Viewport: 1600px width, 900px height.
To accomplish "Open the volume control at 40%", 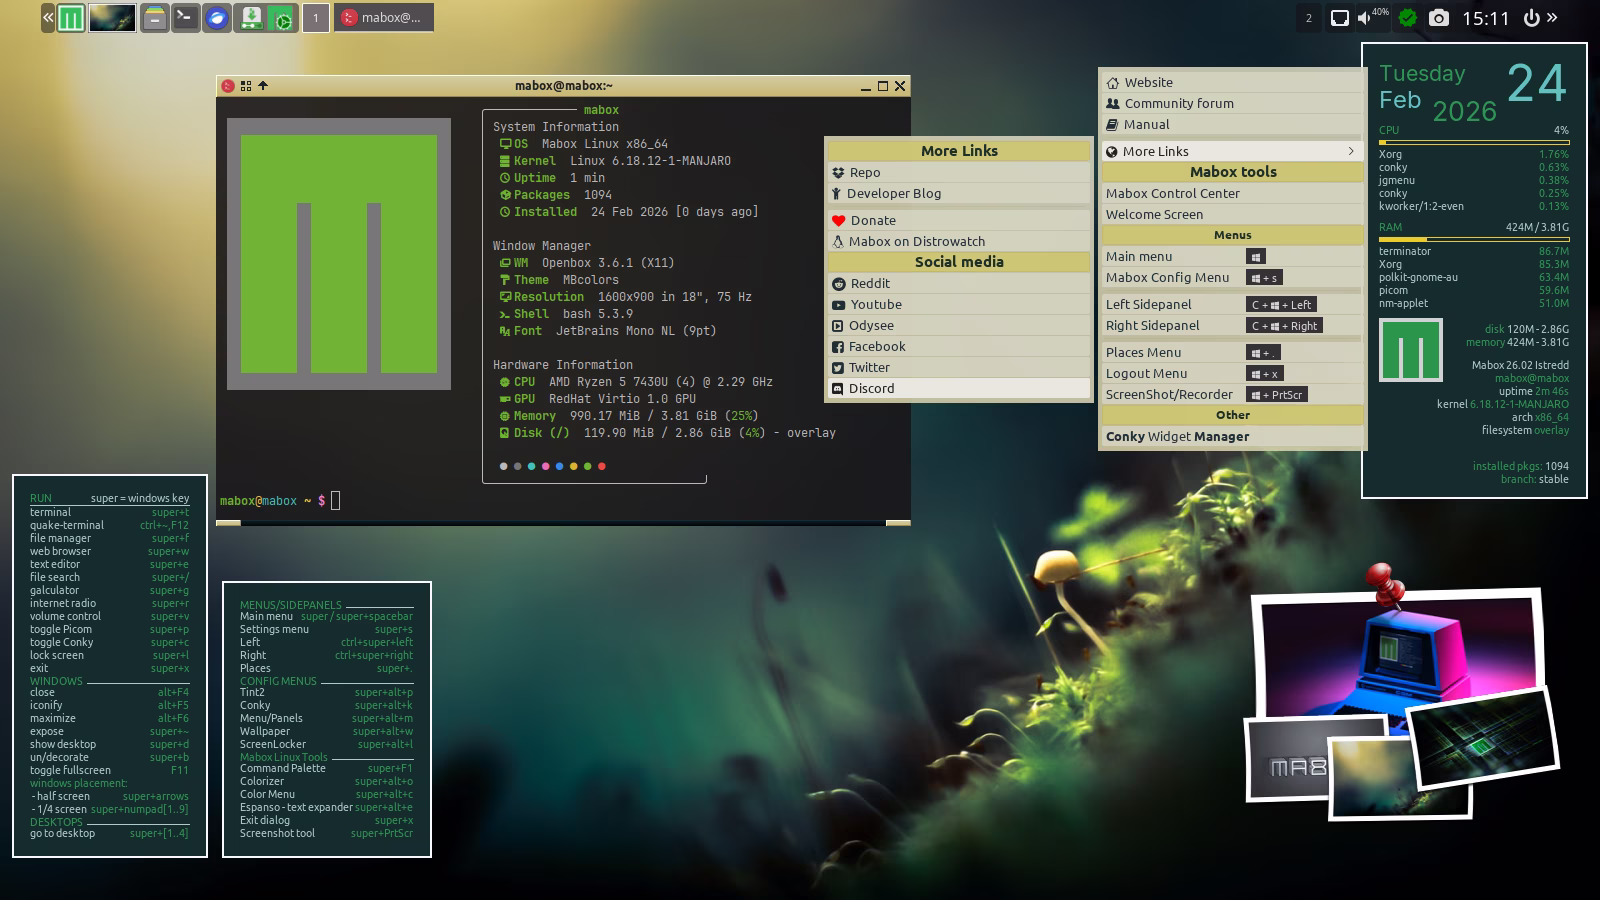I will point(1366,18).
